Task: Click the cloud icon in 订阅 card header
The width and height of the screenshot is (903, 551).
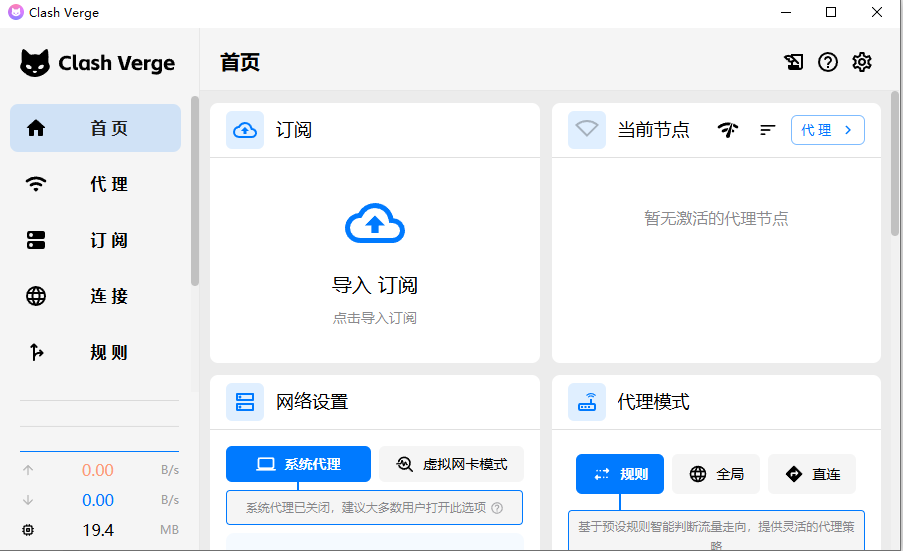Action: 245,130
